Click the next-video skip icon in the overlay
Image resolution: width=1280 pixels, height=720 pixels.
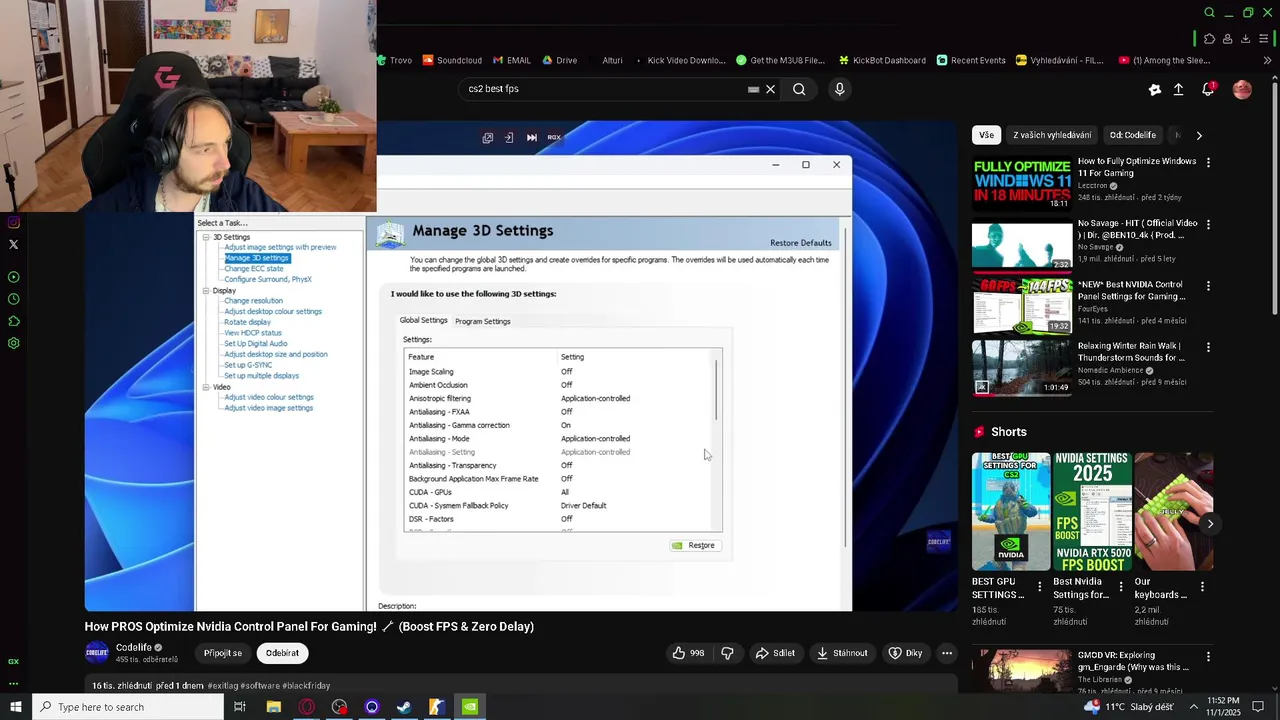tap(532, 138)
